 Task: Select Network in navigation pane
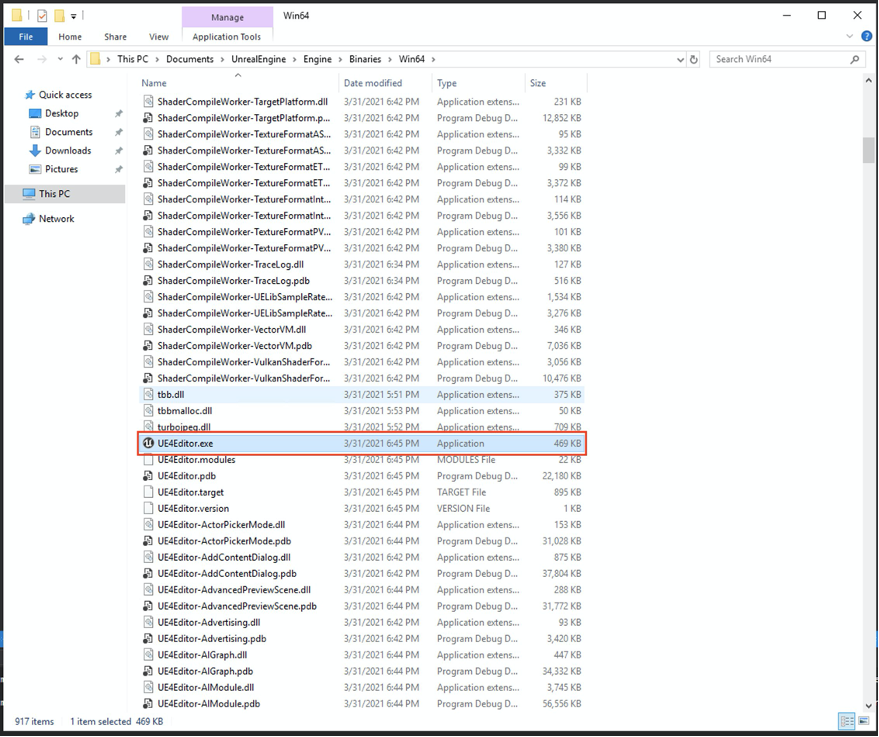click(x=56, y=219)
